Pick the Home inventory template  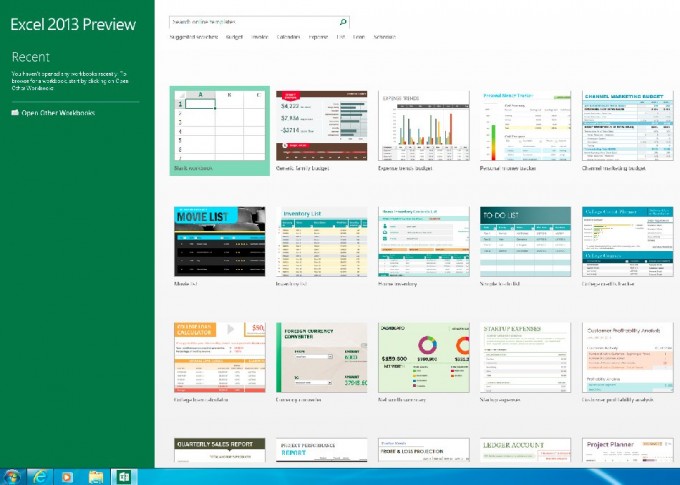424,246
